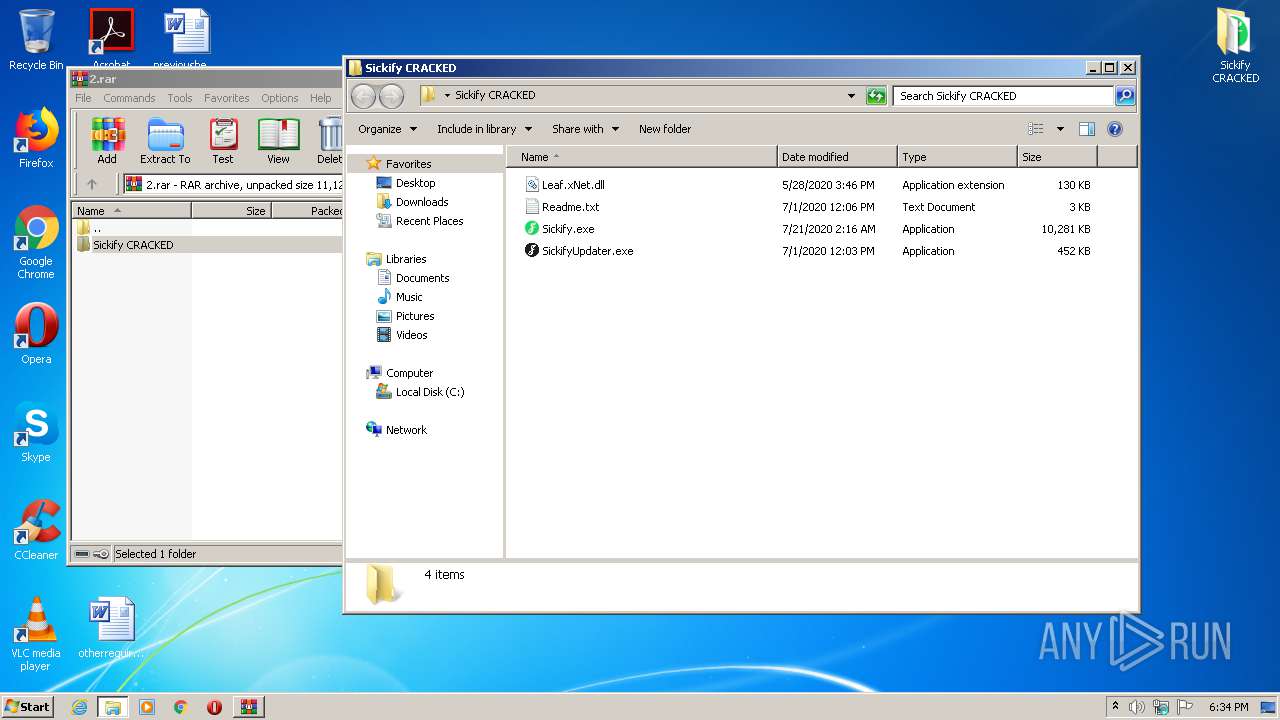This screenshot has height=720, width=1280.
Task: Click the WinRAR taskbar button
Action: [249, 707]
